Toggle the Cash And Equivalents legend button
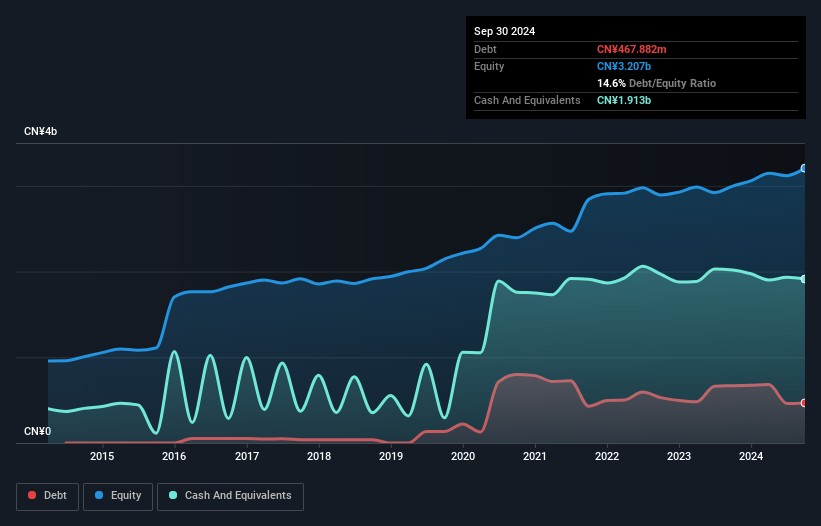The image size is (821, 526). pos(230,496)
